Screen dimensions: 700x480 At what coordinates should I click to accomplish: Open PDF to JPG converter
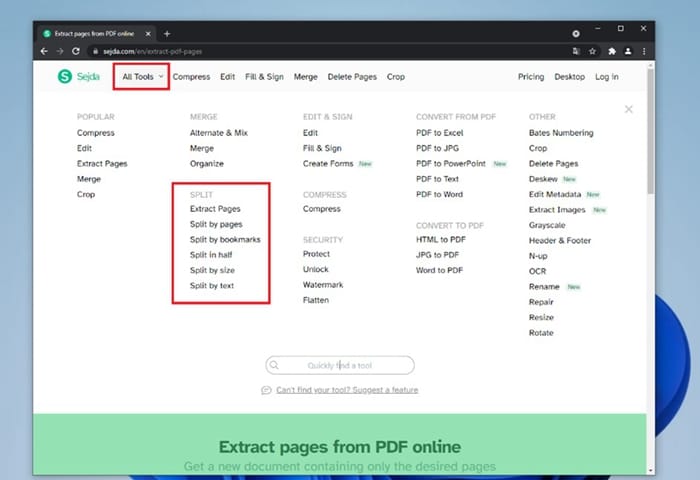click(438, 148)
